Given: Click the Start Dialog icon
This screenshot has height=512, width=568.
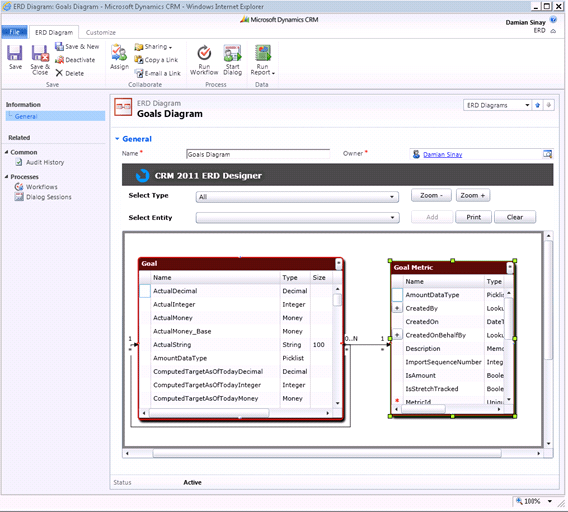Looking at the screenshot, I should click(232, 60).
